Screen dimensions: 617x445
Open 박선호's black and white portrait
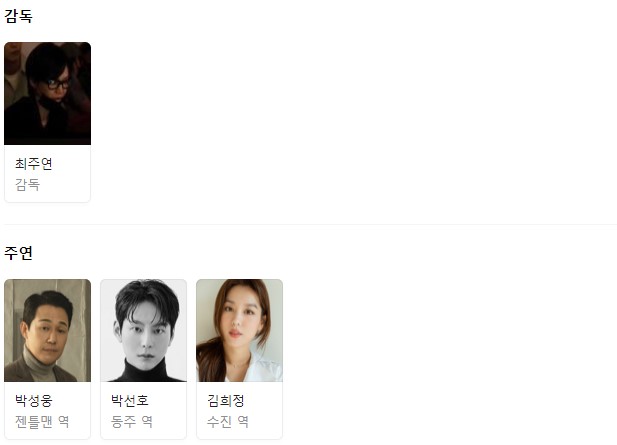tap(143, 331)
